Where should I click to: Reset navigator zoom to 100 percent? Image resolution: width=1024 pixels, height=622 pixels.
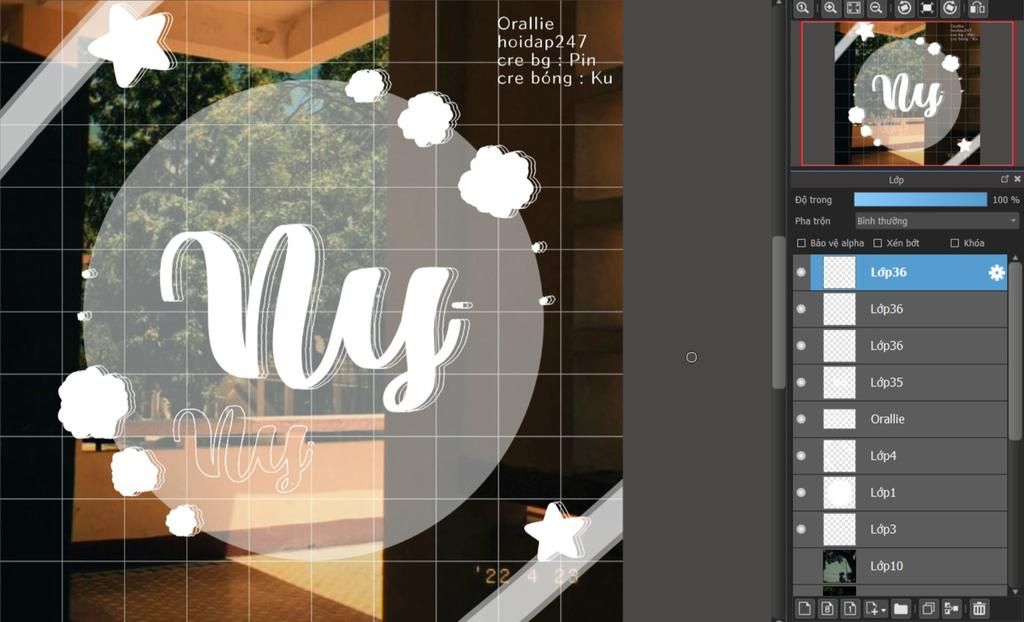[803, 8]
